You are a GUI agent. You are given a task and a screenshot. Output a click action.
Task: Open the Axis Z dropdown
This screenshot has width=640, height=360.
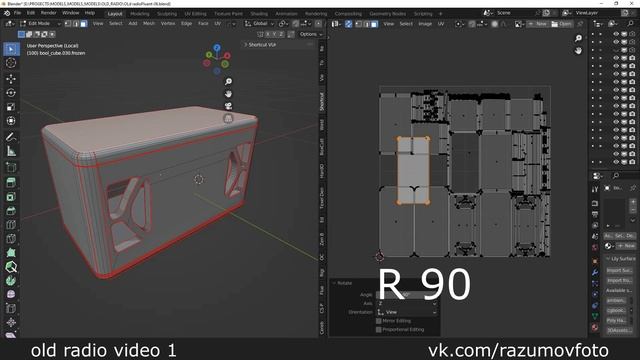tap(407, 303)
